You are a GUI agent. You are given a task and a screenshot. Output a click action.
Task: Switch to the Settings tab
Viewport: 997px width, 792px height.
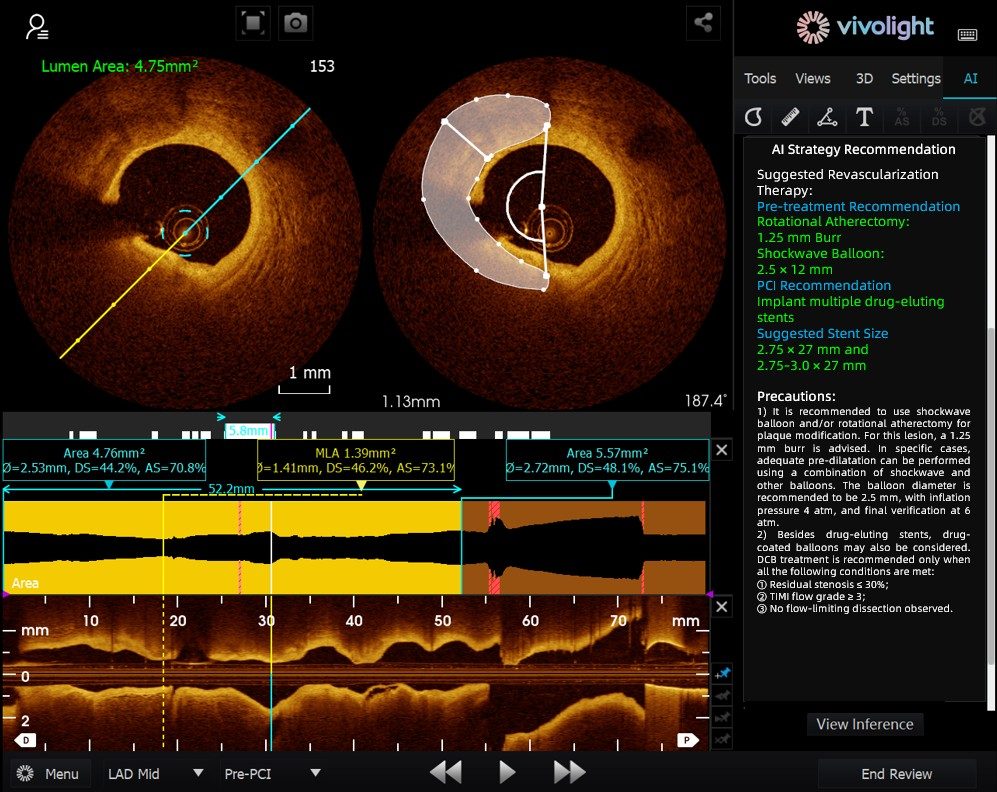(915, 78)
